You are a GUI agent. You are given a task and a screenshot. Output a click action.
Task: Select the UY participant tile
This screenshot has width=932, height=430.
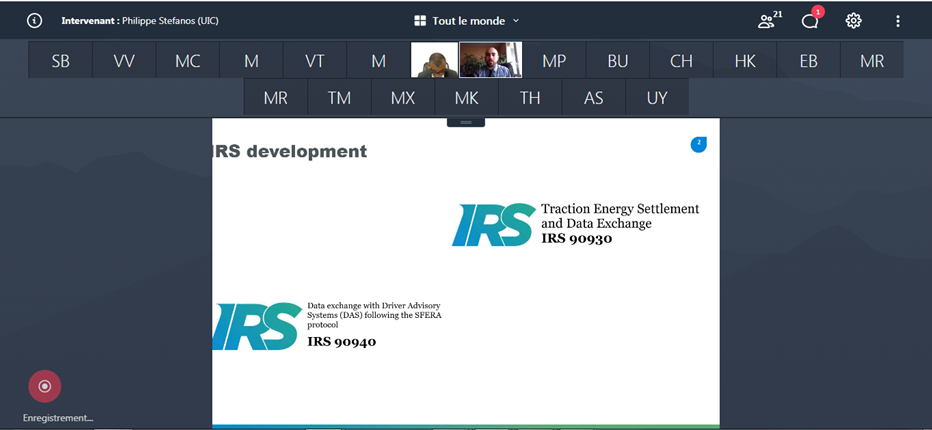tap(657, 97)
